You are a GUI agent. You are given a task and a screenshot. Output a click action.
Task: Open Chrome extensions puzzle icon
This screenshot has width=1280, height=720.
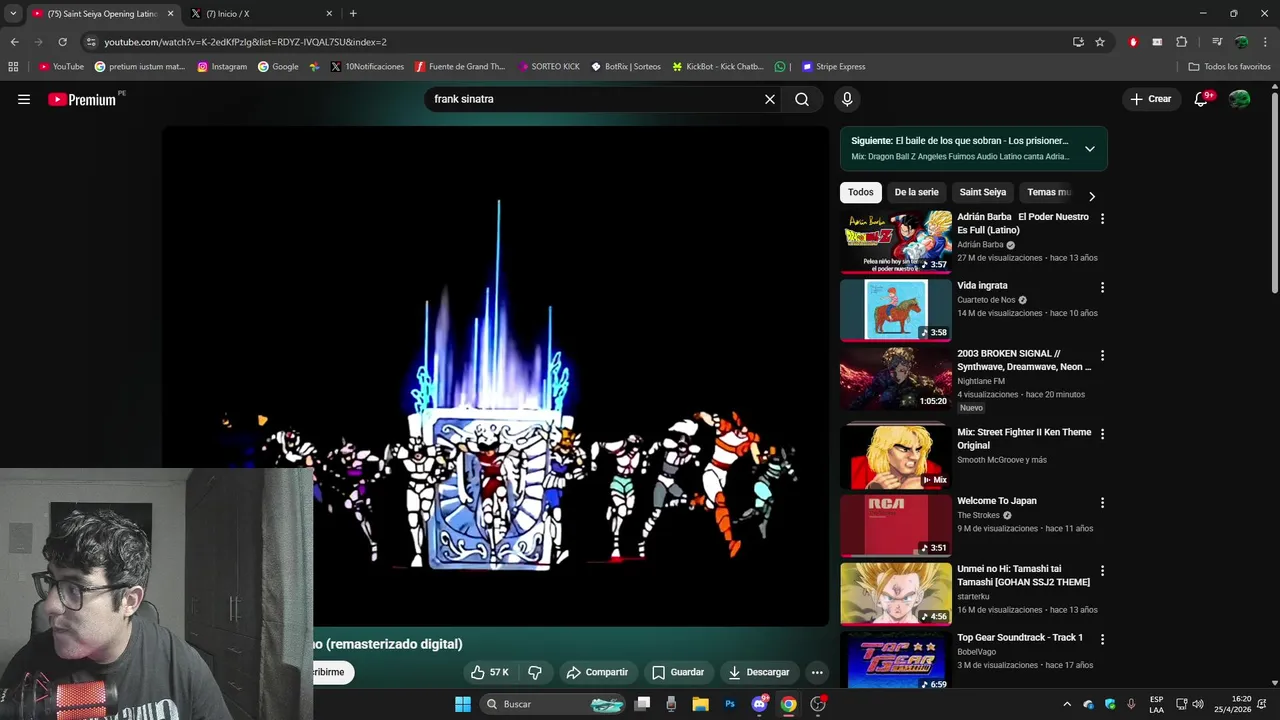pos(1181,42)
